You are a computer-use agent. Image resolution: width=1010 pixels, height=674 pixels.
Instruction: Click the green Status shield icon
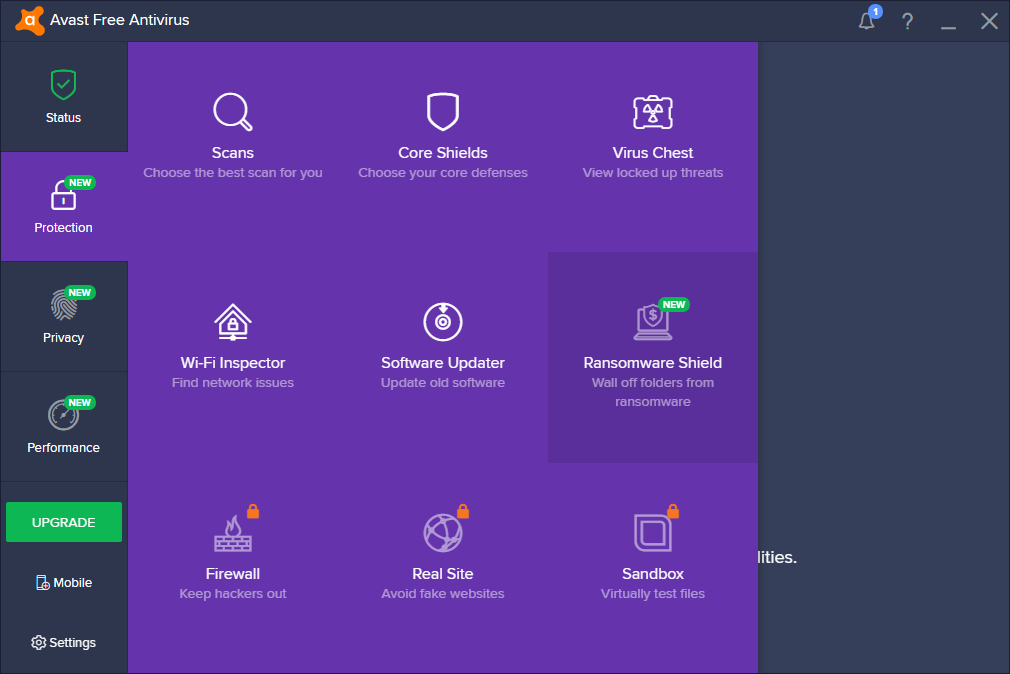click(x=63, y=84)
